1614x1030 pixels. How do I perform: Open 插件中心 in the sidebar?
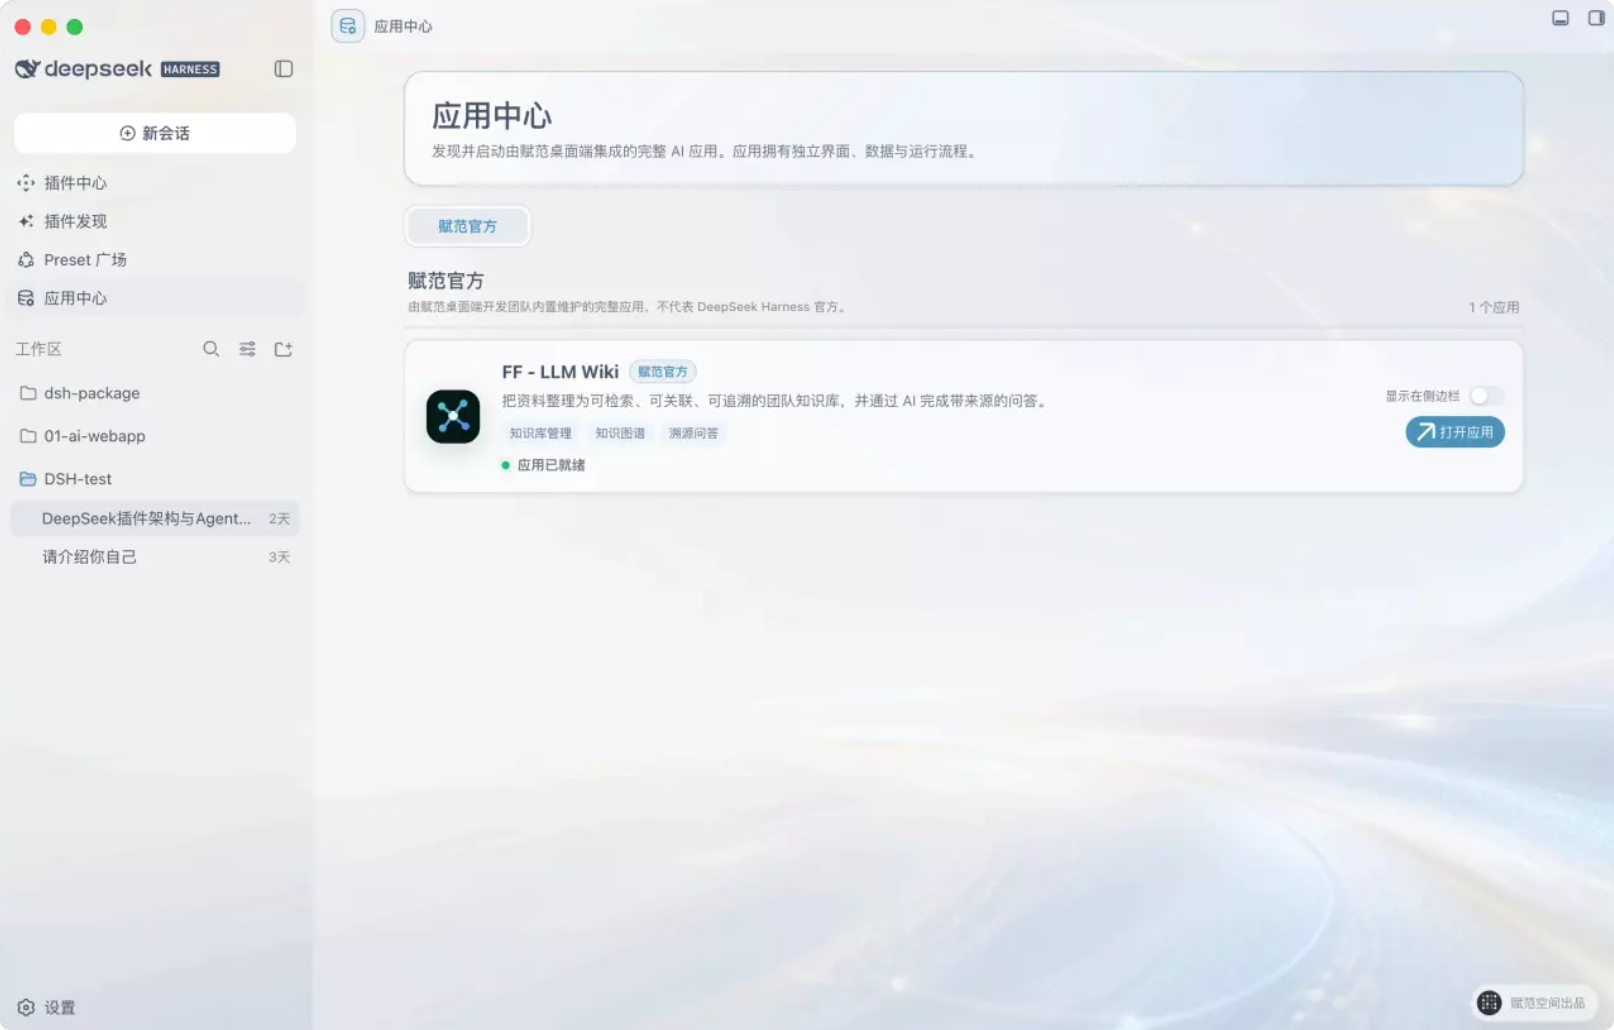pyautogui.click(x=155, y=183)
